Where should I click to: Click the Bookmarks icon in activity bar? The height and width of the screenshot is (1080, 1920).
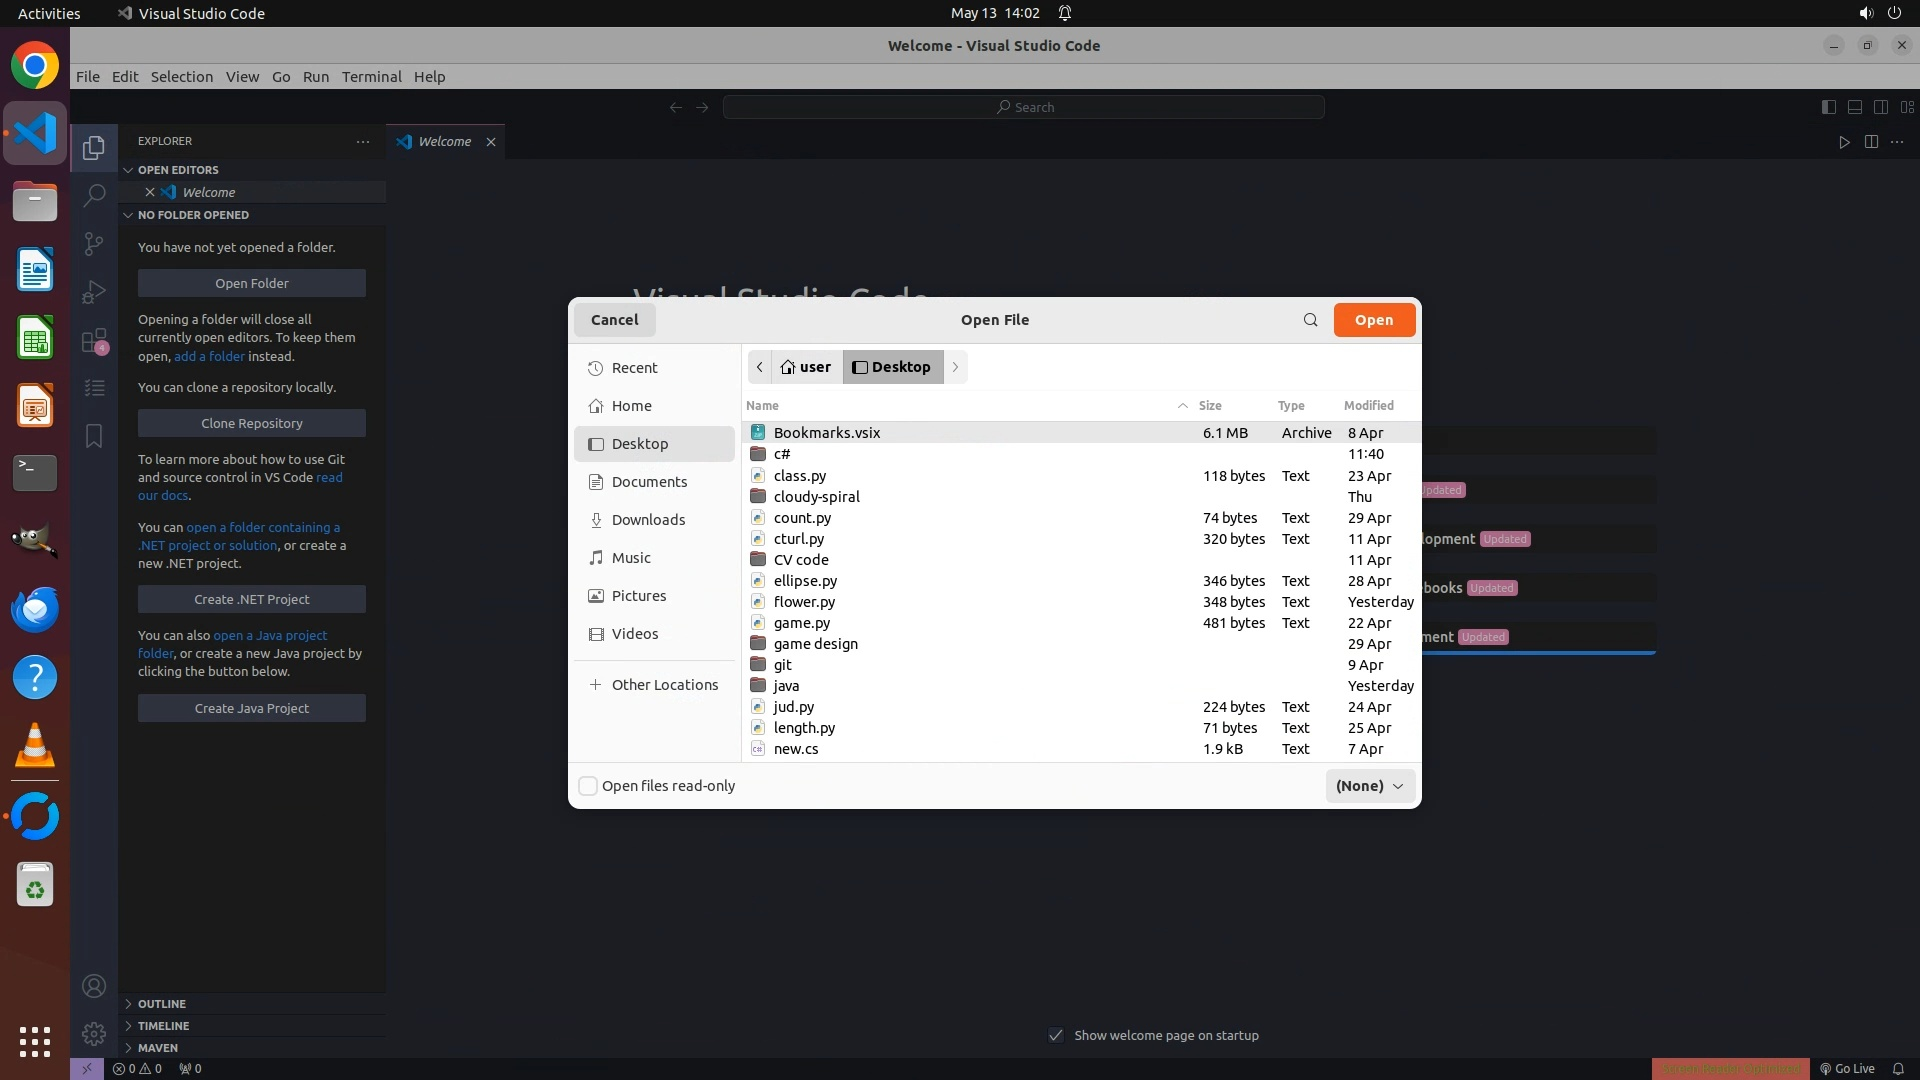click(x=94, y=436)
